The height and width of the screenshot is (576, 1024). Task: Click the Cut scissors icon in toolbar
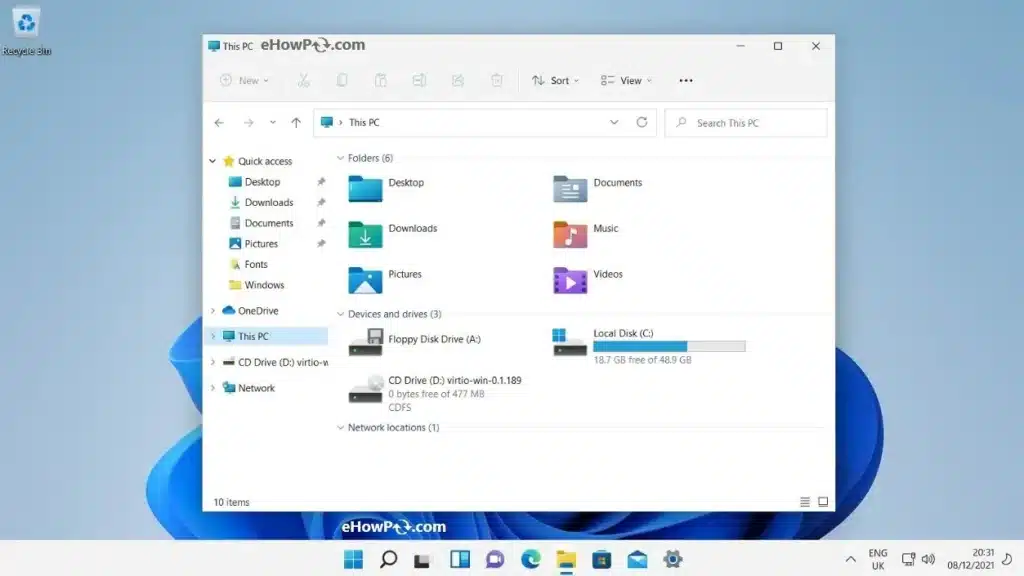303,80
